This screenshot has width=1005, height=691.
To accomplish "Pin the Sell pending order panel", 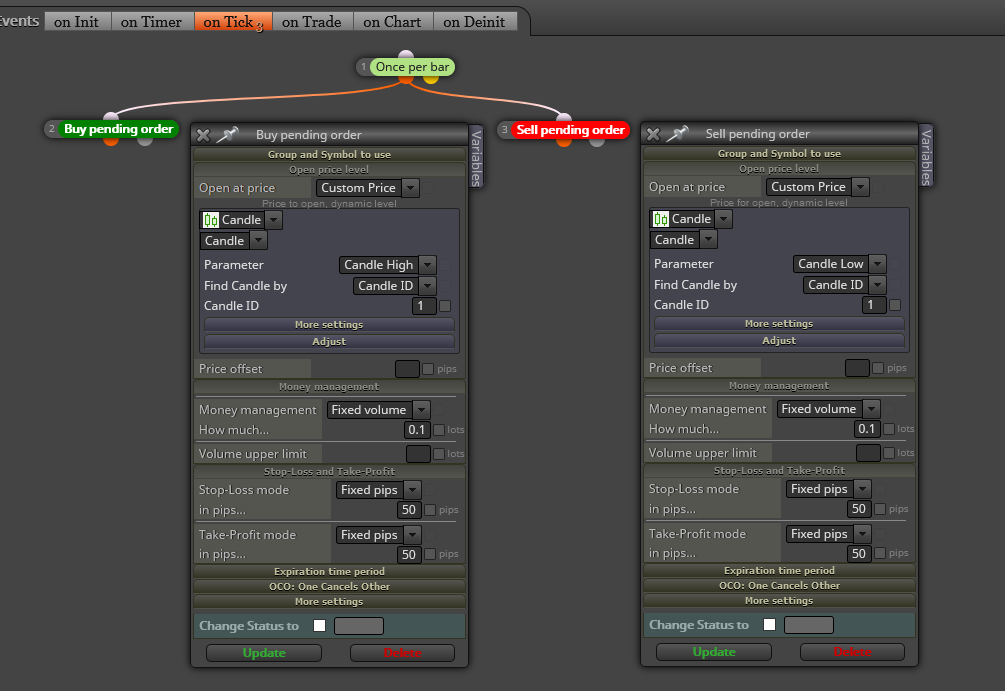I will pyautogui.click(x=677, y=133).
